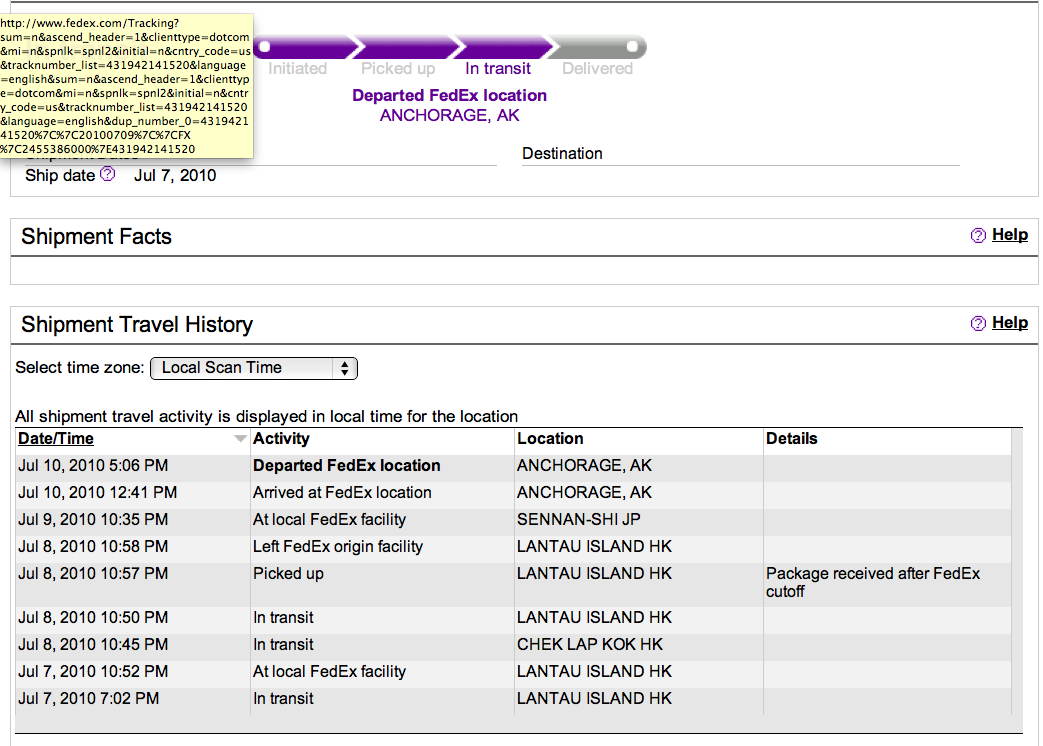Select 'Departed FedEx location' activity cell
The height and width of the screenshot is (746, 1043).
tap(347, 466)
